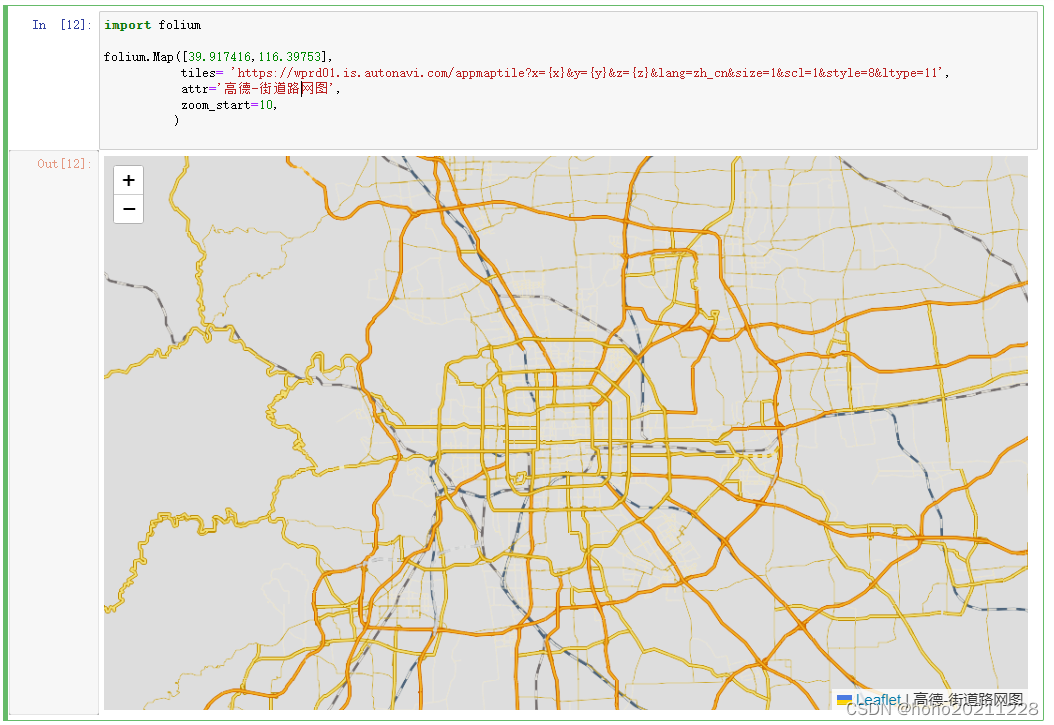Screen dimensions: 1054x725
Task: Open the Leaflet hyperlink in the attribution
Action: point(875,701)
